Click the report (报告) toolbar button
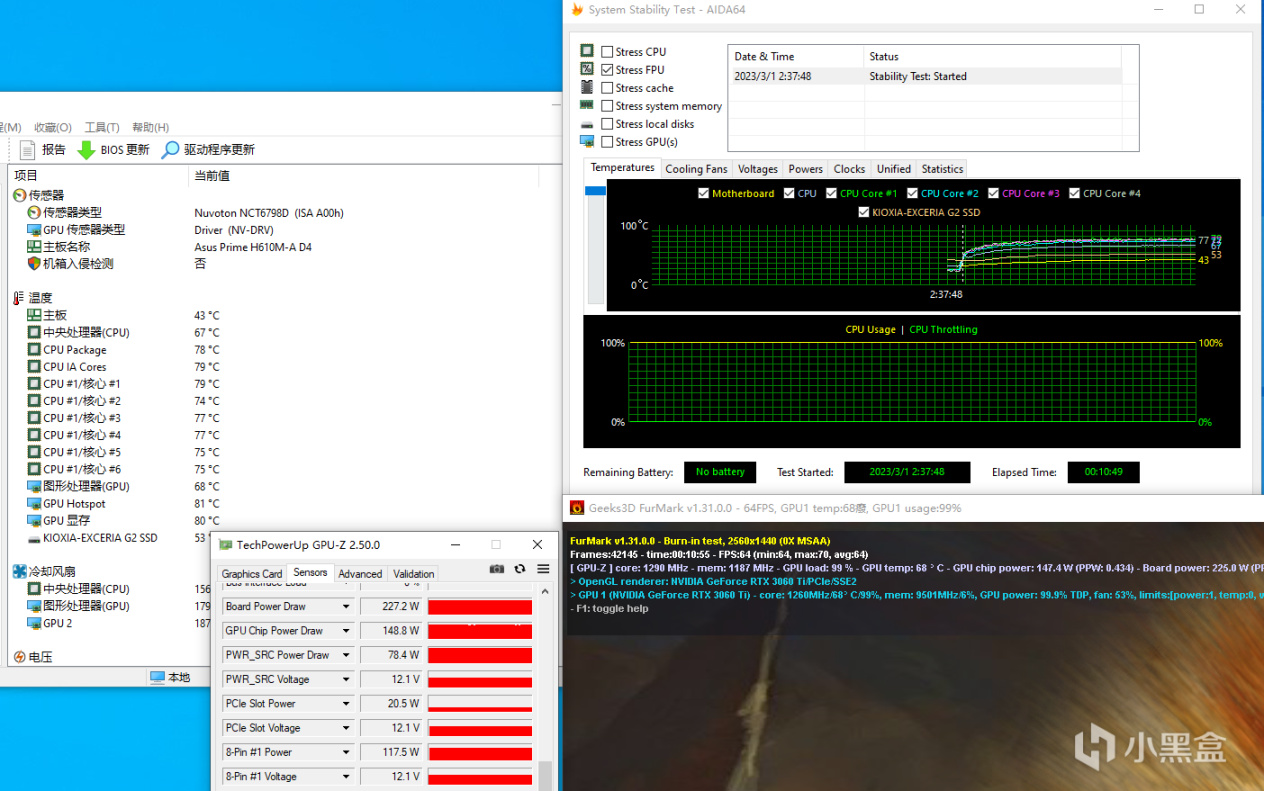The image size is (1264, 791). coord(42,149)
